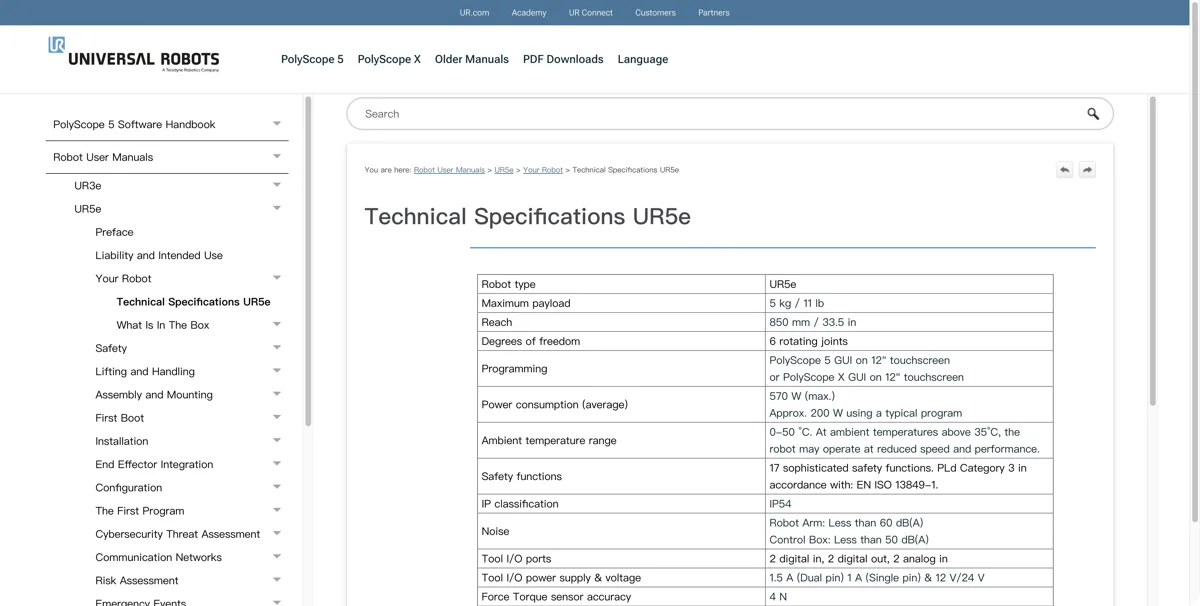
Task: Go to next topic arrow icon
Action: coord(1088,170)
